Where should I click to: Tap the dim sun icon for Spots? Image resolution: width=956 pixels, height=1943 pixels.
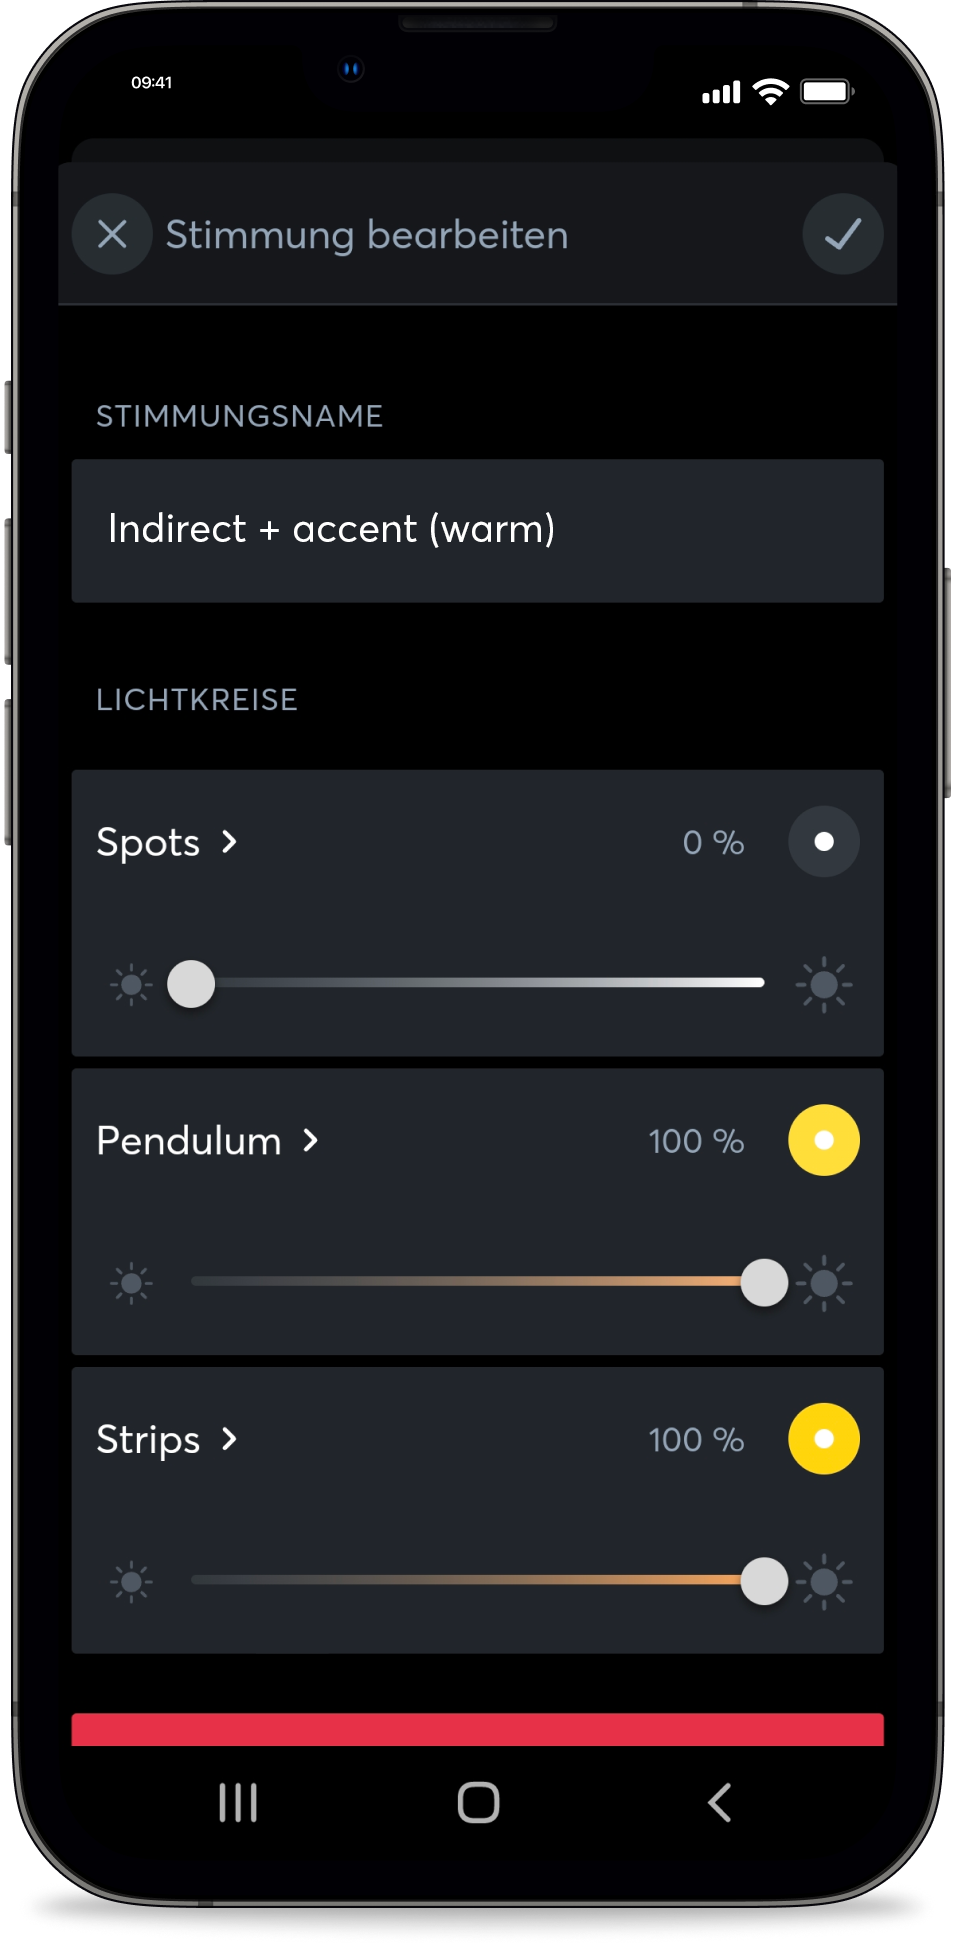pos(131,985)
